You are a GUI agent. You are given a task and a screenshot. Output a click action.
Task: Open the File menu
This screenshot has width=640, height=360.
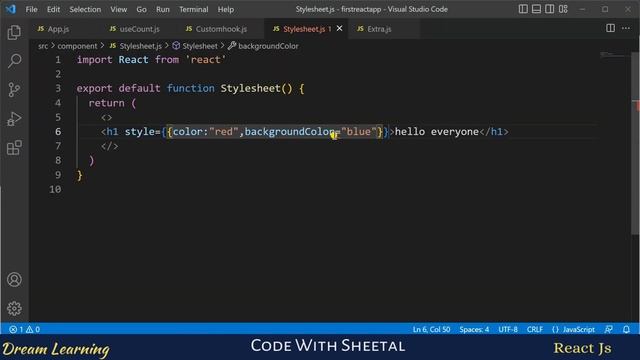(31, 9)
